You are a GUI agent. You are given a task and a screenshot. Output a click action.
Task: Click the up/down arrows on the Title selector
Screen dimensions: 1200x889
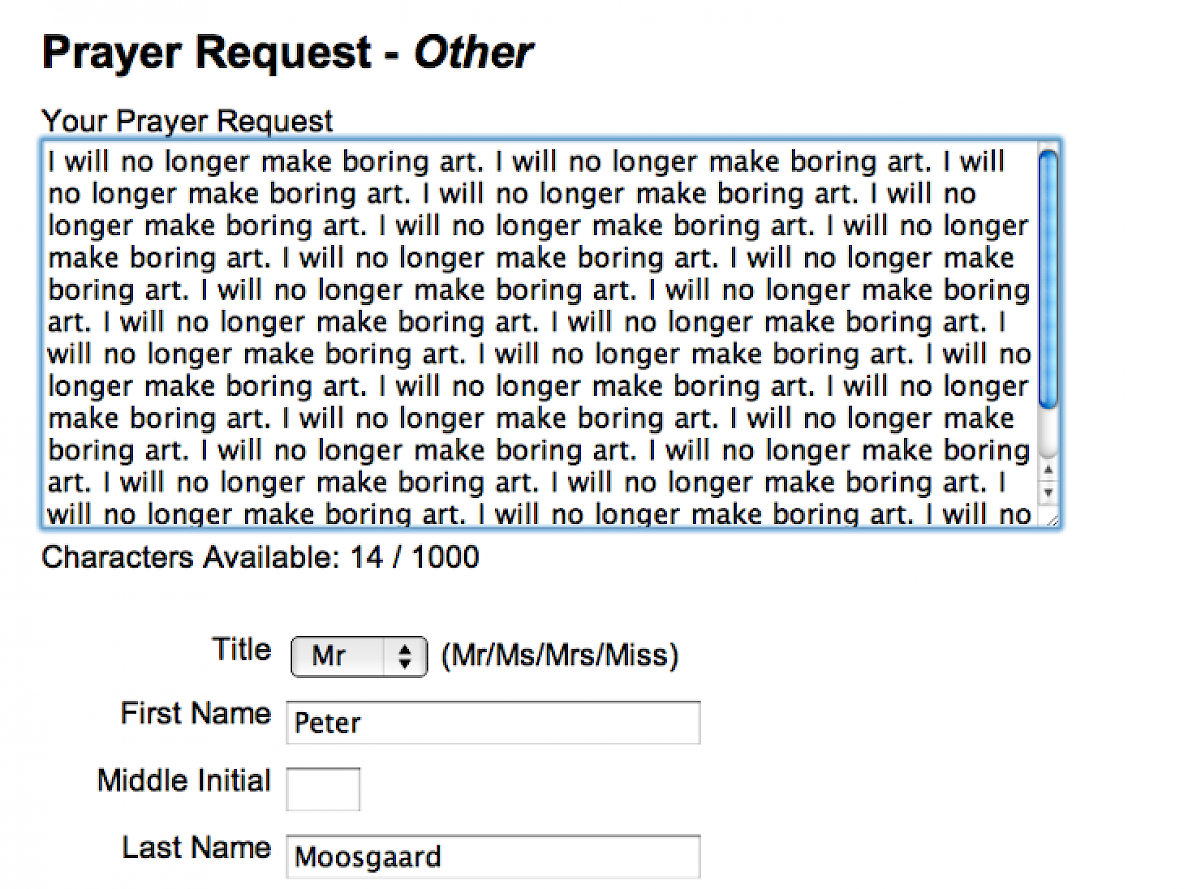(405, 657)
